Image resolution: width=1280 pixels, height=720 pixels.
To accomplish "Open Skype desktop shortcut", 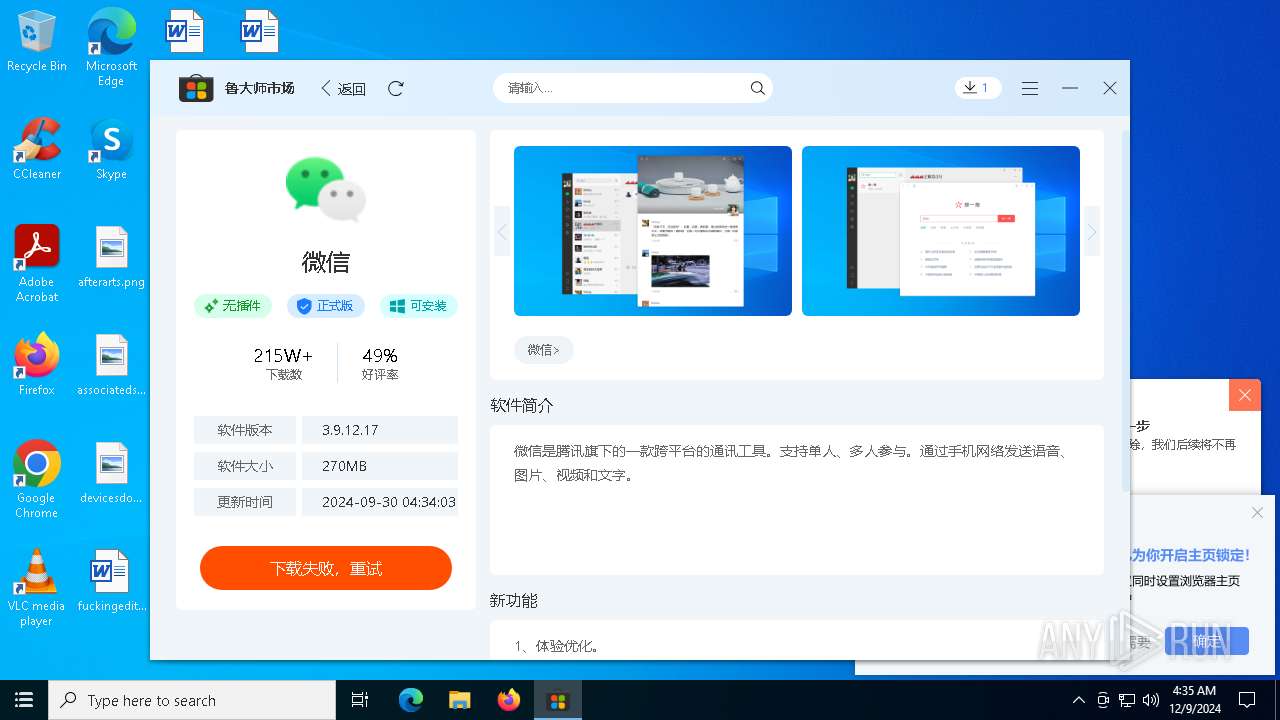I will pos(111,148).
